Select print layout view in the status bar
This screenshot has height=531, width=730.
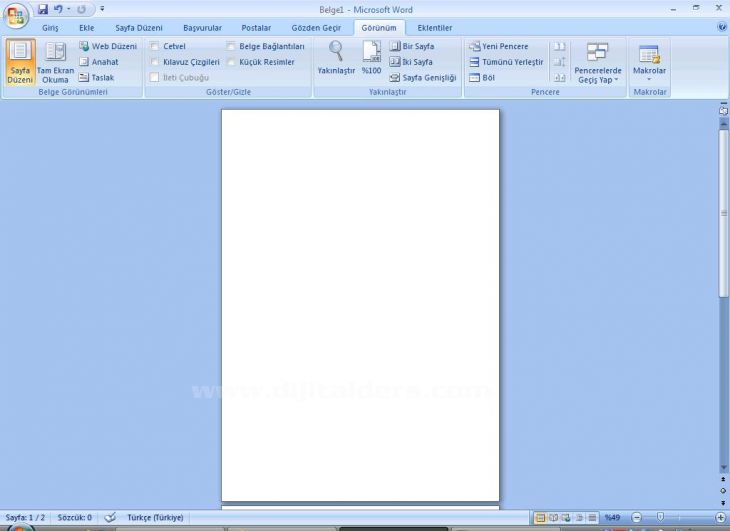(x=540, y=518)
